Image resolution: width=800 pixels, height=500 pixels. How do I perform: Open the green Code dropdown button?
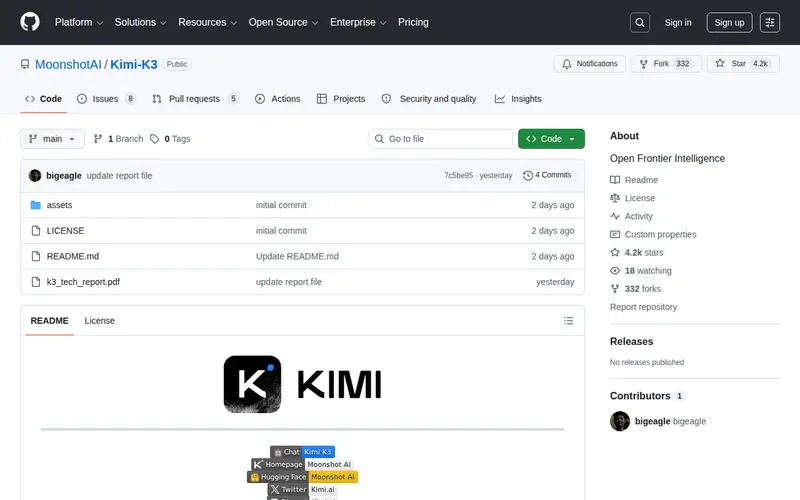click(551, 139)
